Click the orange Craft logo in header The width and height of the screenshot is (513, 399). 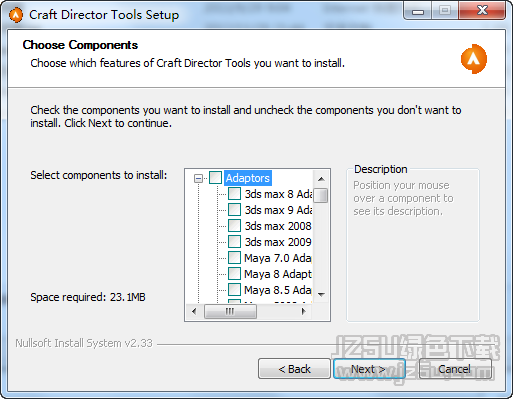(474, 59)
